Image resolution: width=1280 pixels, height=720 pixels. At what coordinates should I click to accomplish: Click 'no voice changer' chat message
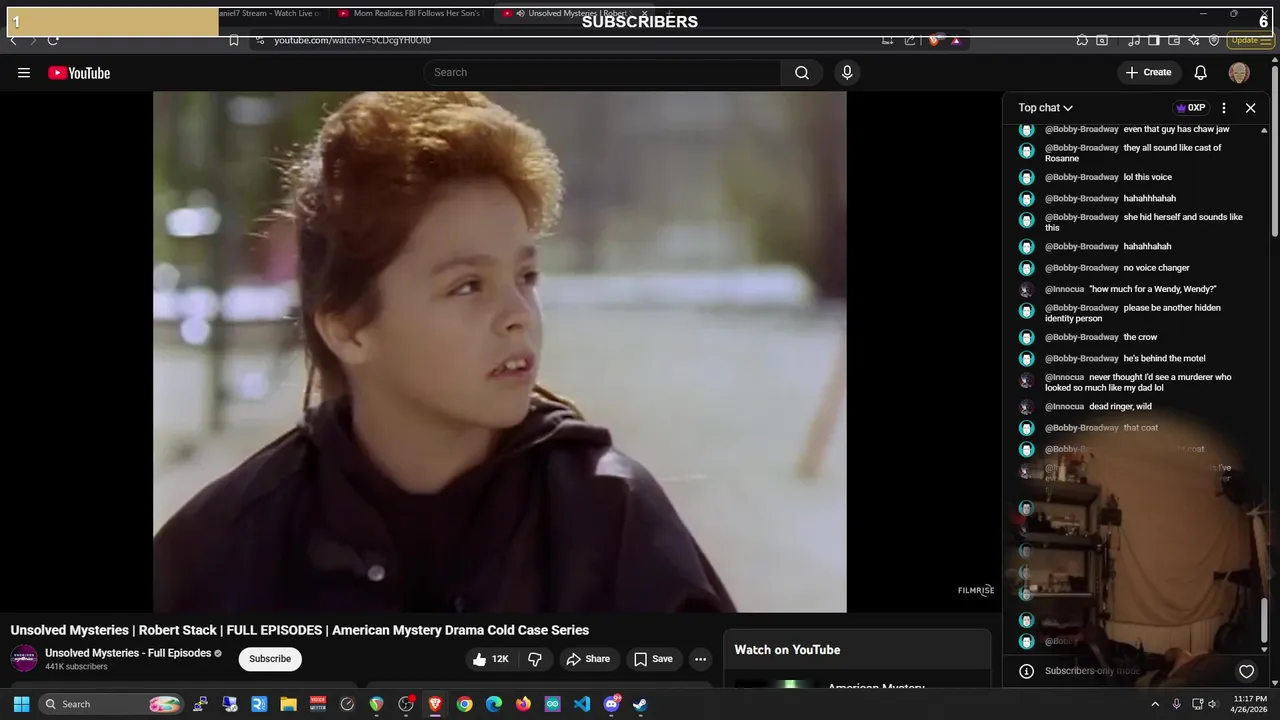(1156, 268)
